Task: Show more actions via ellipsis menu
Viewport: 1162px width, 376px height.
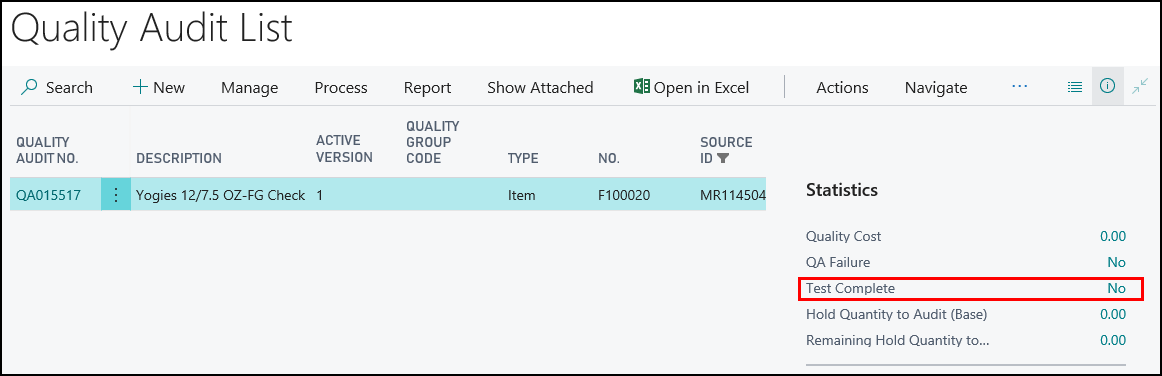Action: coord(1020,87)
